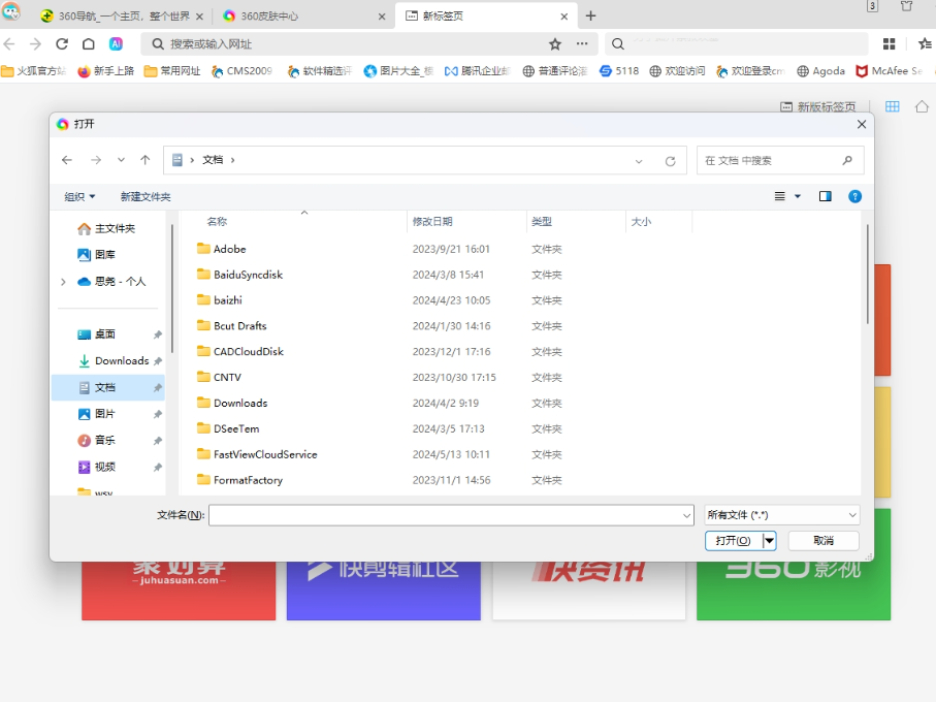Open 新手上路 bookmark
Image resolution: width=936 pixels, height=702 pixels.
tap(106, 71)
